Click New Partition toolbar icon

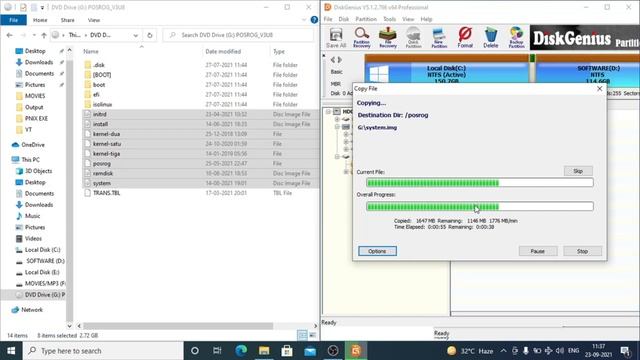coord(439,38)
